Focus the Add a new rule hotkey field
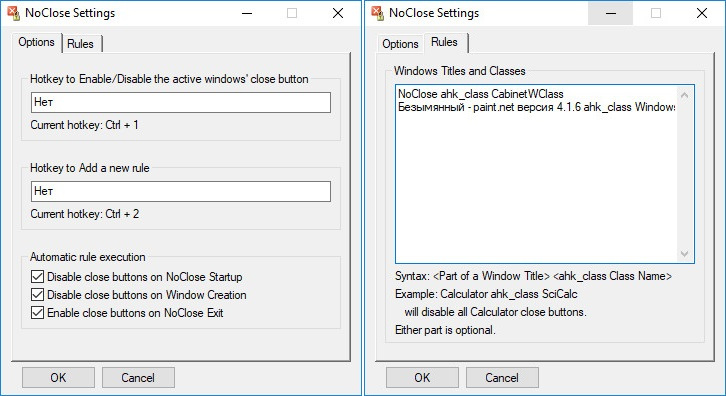Viewport: 726px width, 396px height. tap(181, 191)
